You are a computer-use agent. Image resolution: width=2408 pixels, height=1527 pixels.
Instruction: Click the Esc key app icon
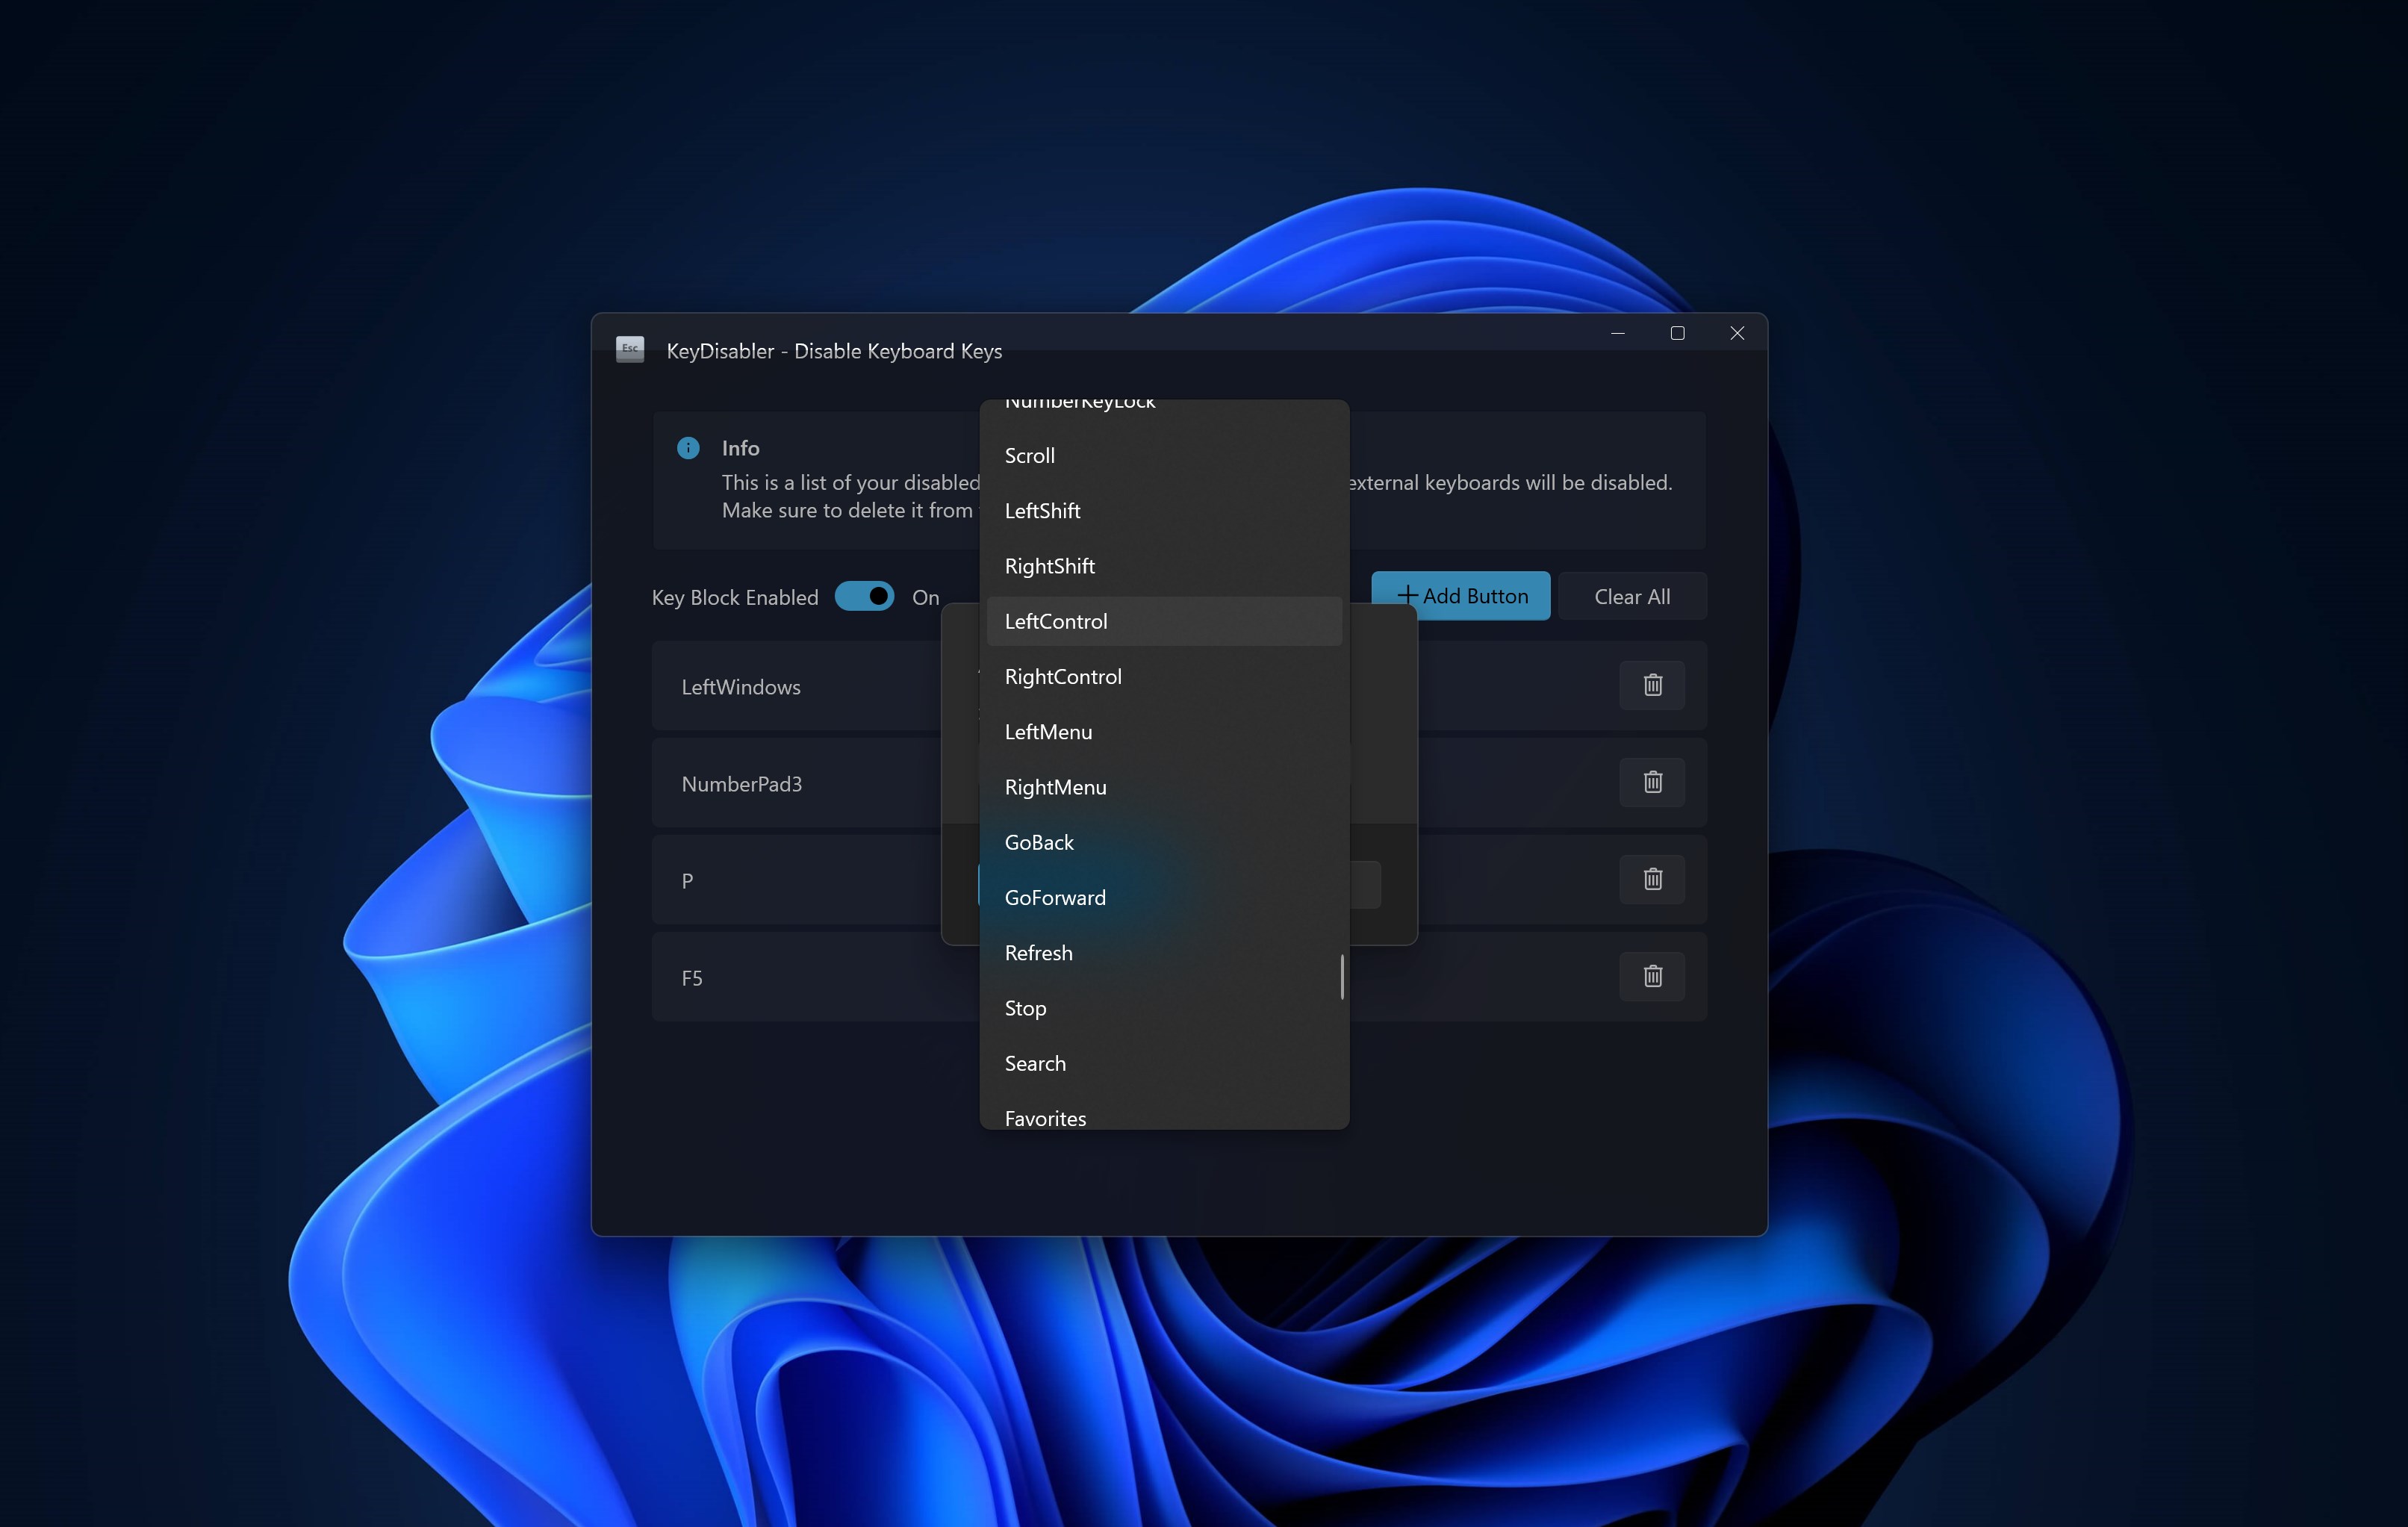point(630,349)
